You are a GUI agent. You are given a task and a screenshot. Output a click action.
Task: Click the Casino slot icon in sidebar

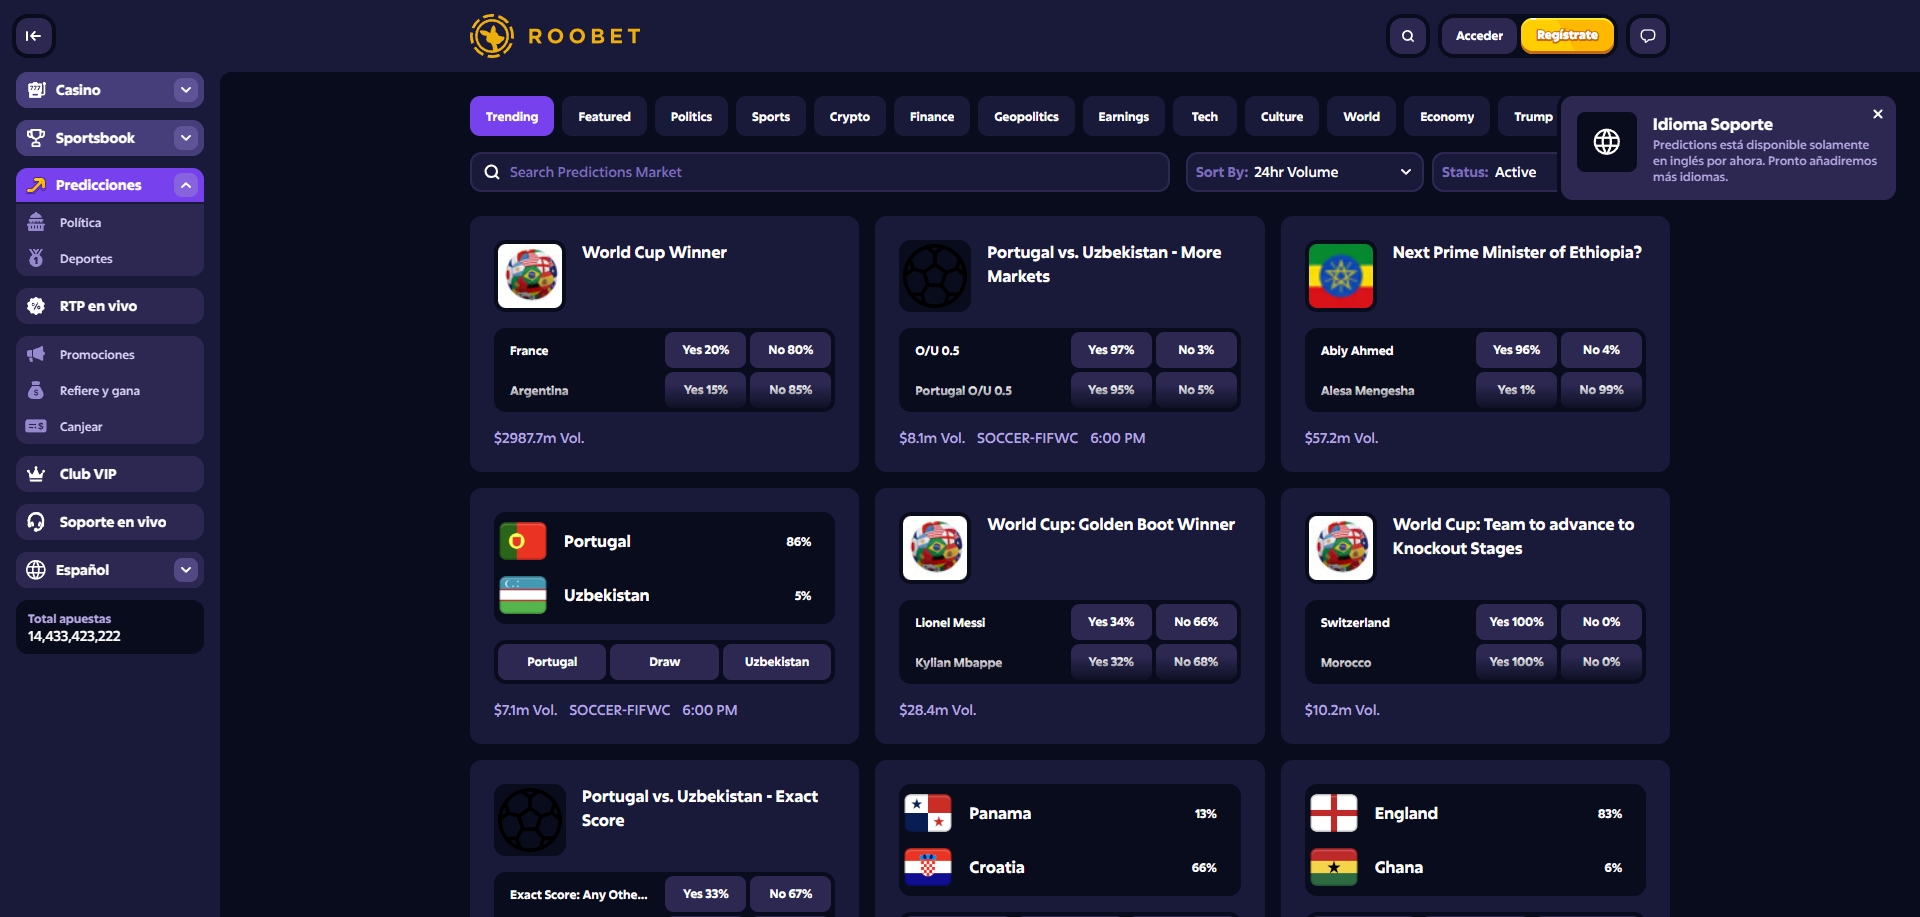37,90
